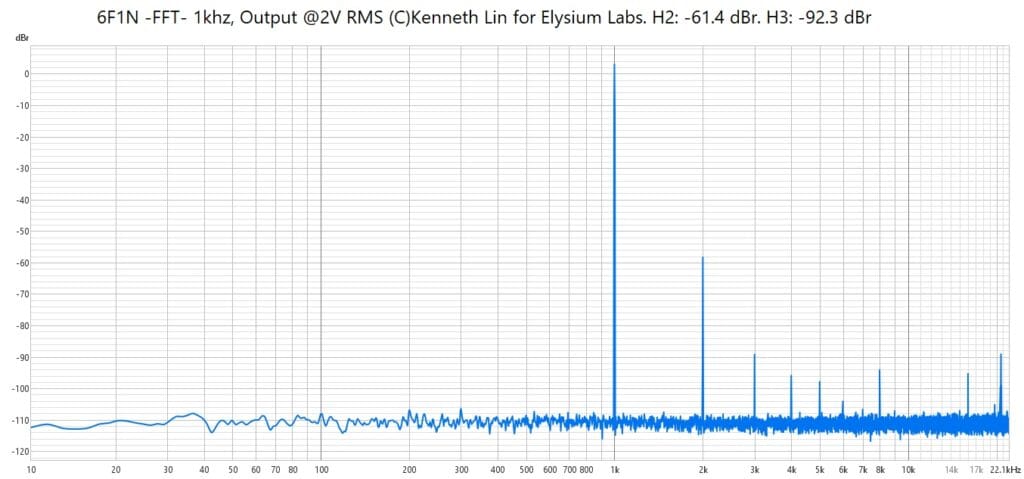Click the 100 Hz frequency axis label
Viewport: 1024px width, 479px height.
(321, 470)
